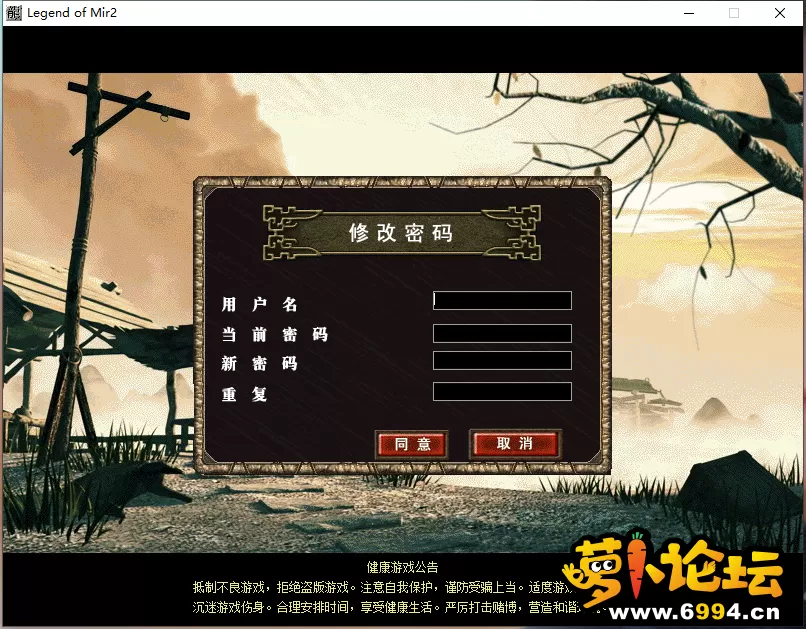The width and height of the screenshot is (806, 629).
Task: Cancel with the 取消 button
Action: 515,443
